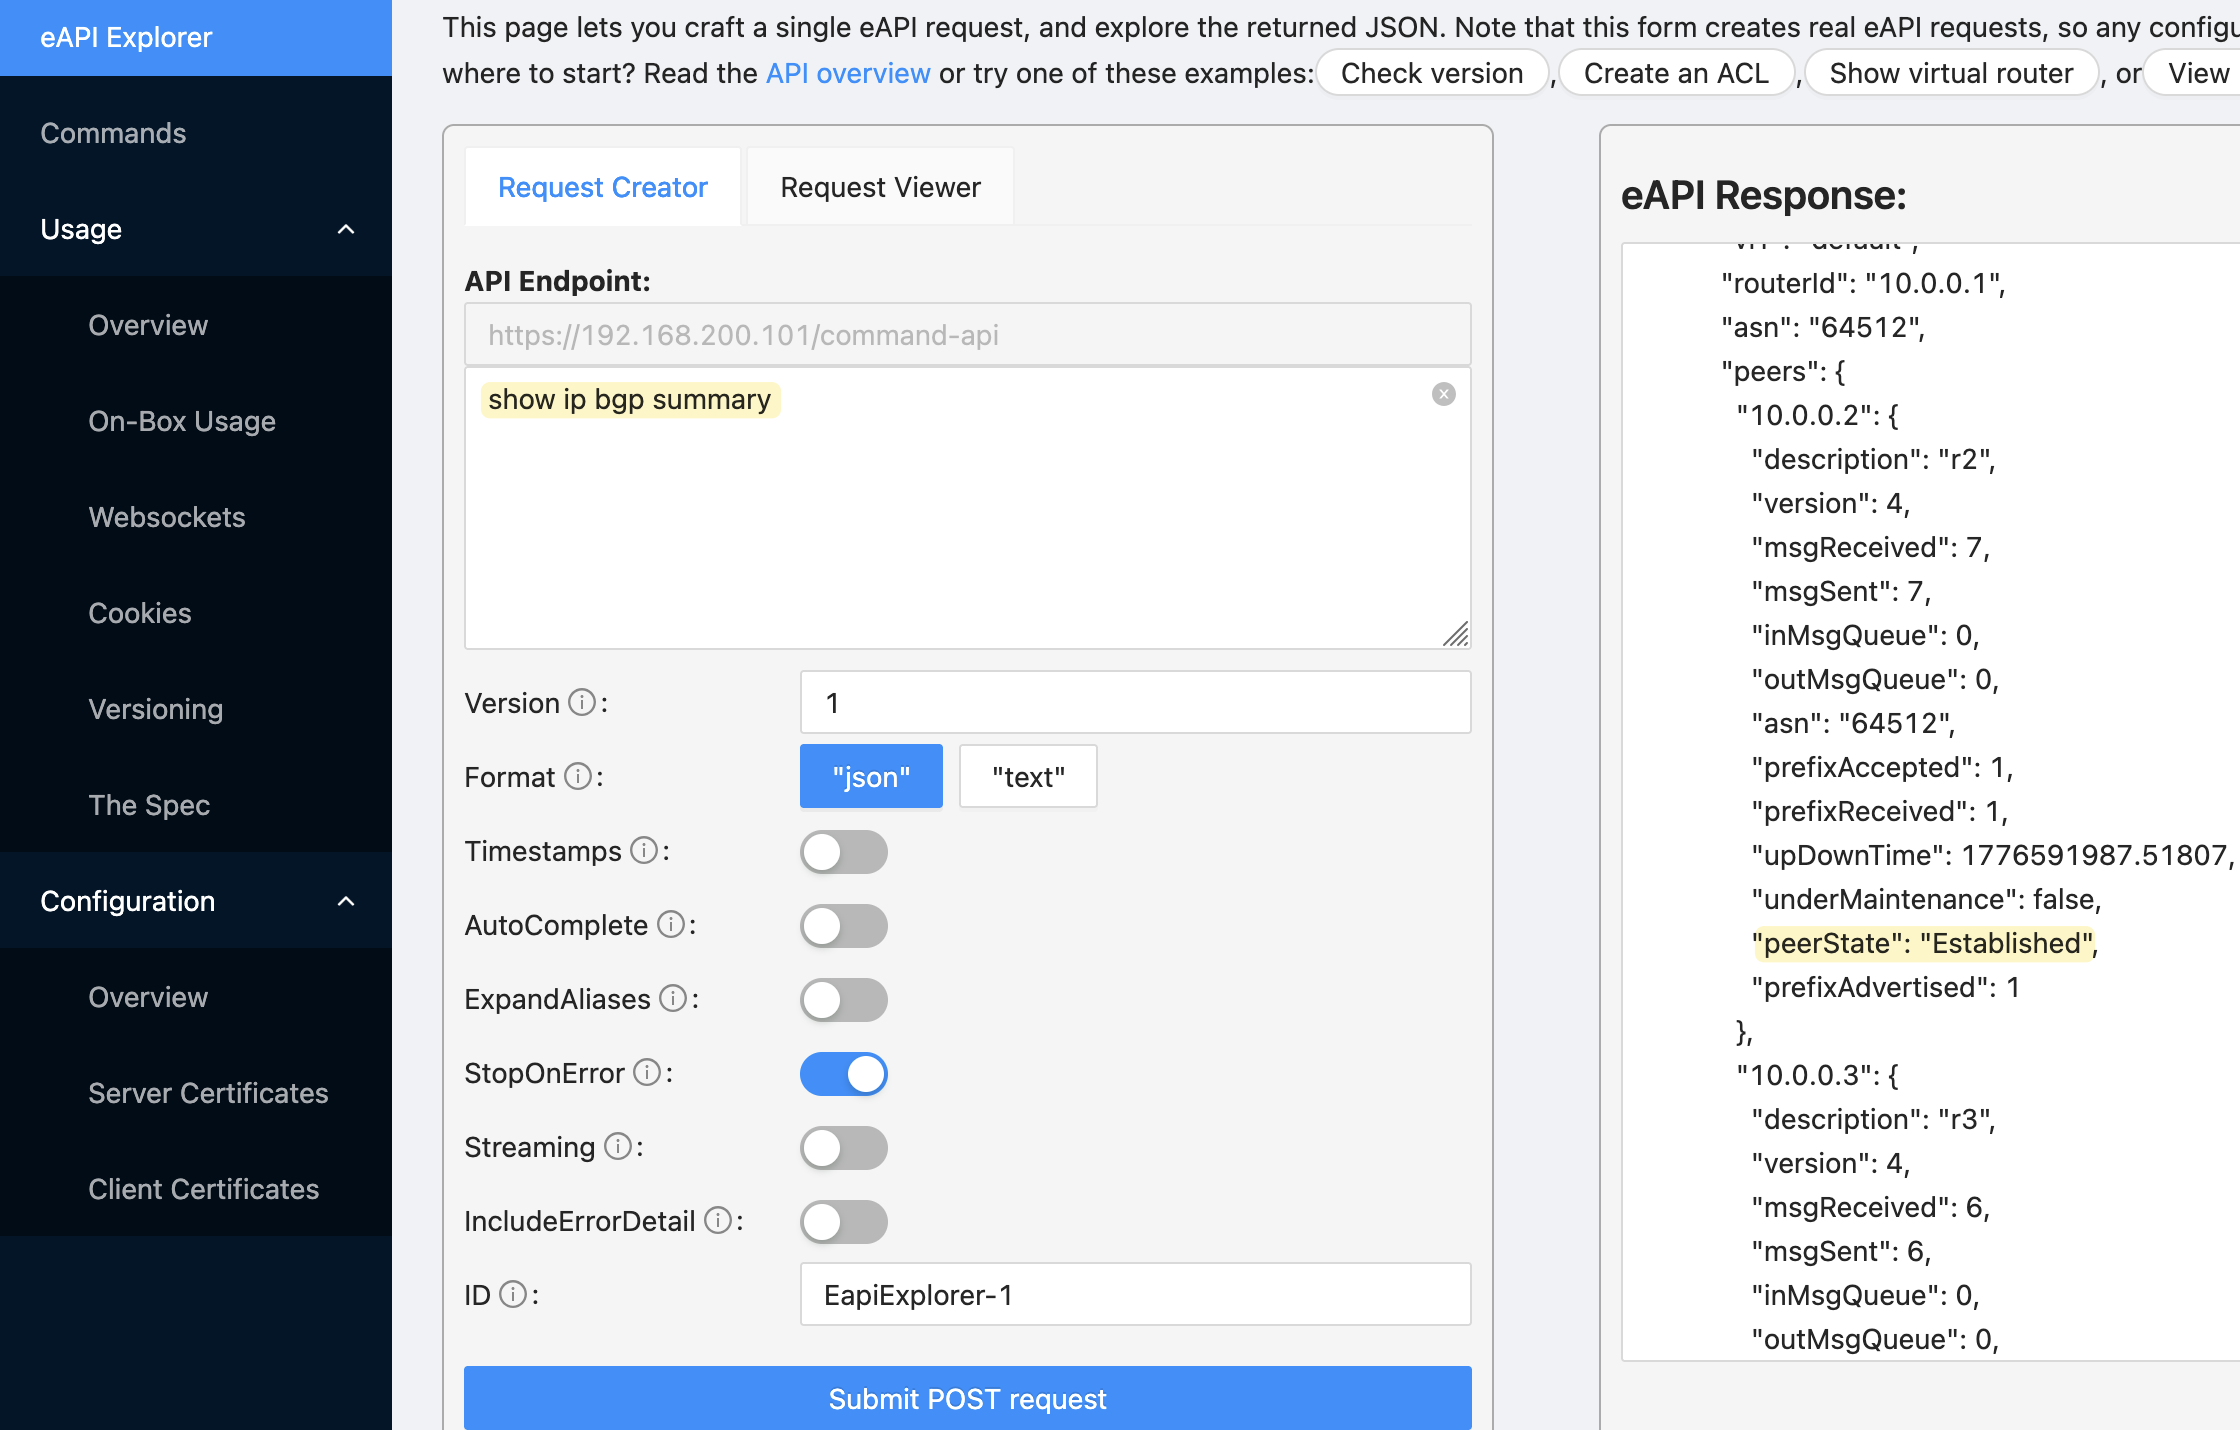Click the Format info icon
The height and width of the screenshot is (1430, 2240).
coord(578,777)
